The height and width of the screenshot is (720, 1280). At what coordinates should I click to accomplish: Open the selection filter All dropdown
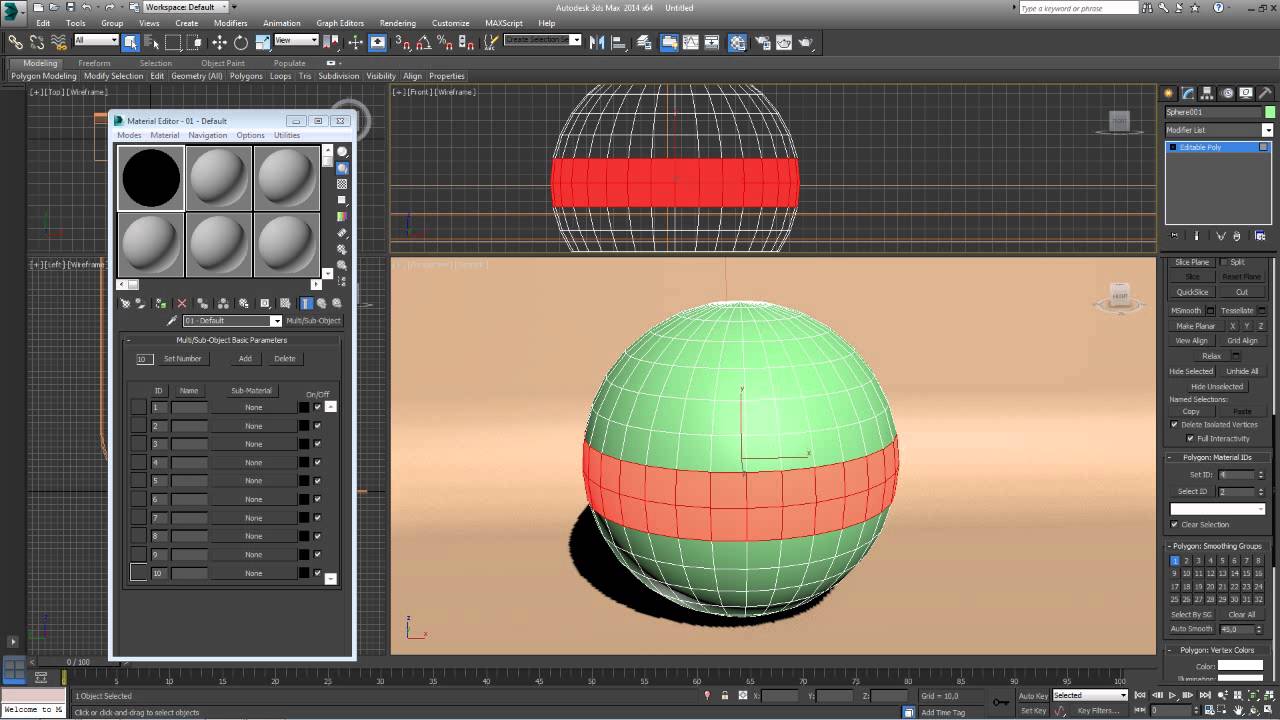click(96, 40)
